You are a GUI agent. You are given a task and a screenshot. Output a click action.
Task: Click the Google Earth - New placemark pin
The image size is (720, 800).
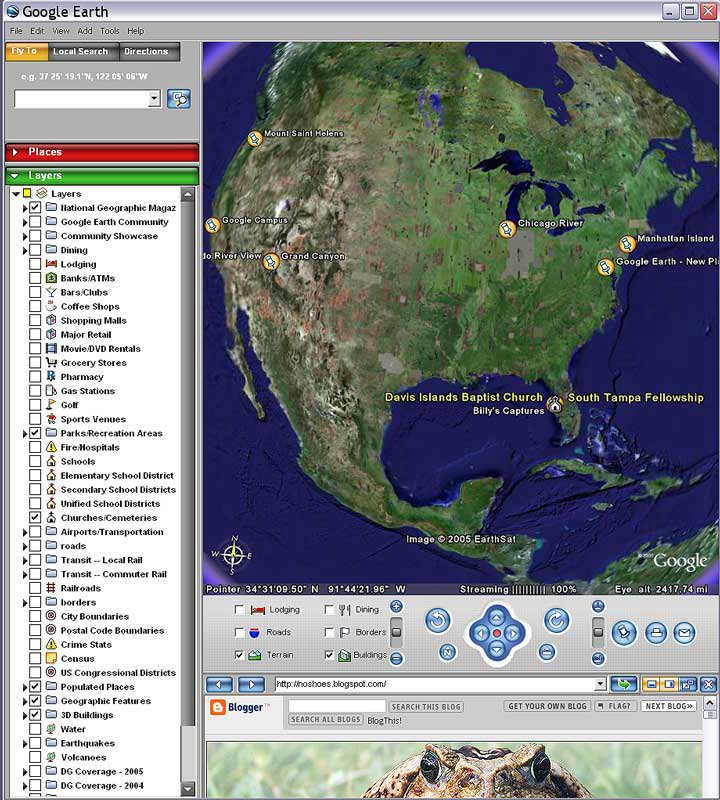click(x=605, y=267)
